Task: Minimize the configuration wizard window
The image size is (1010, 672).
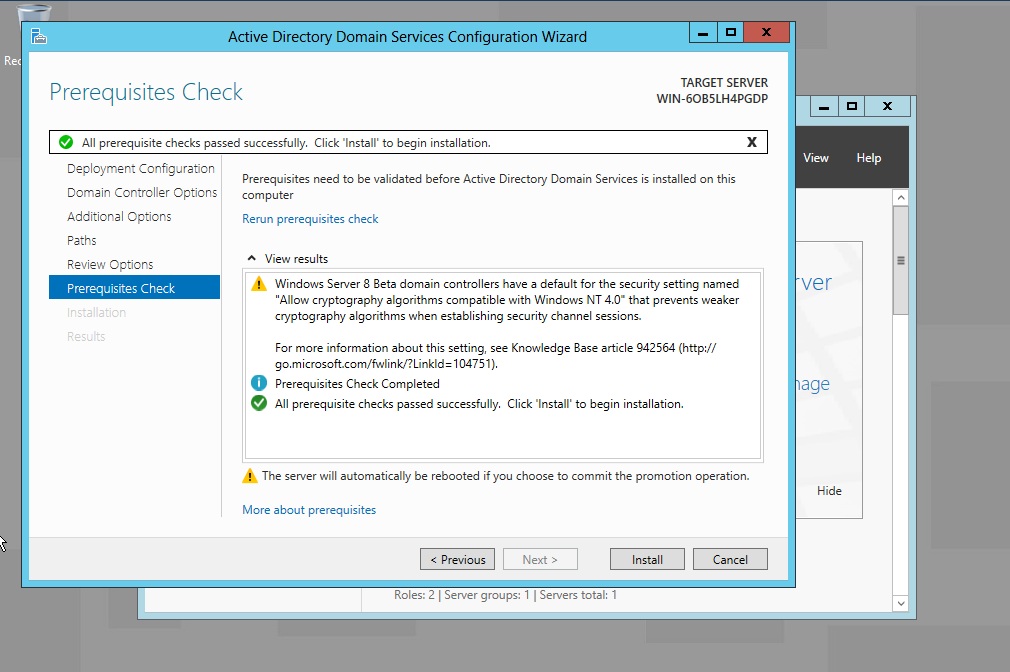Action: [x=703, y=32]
